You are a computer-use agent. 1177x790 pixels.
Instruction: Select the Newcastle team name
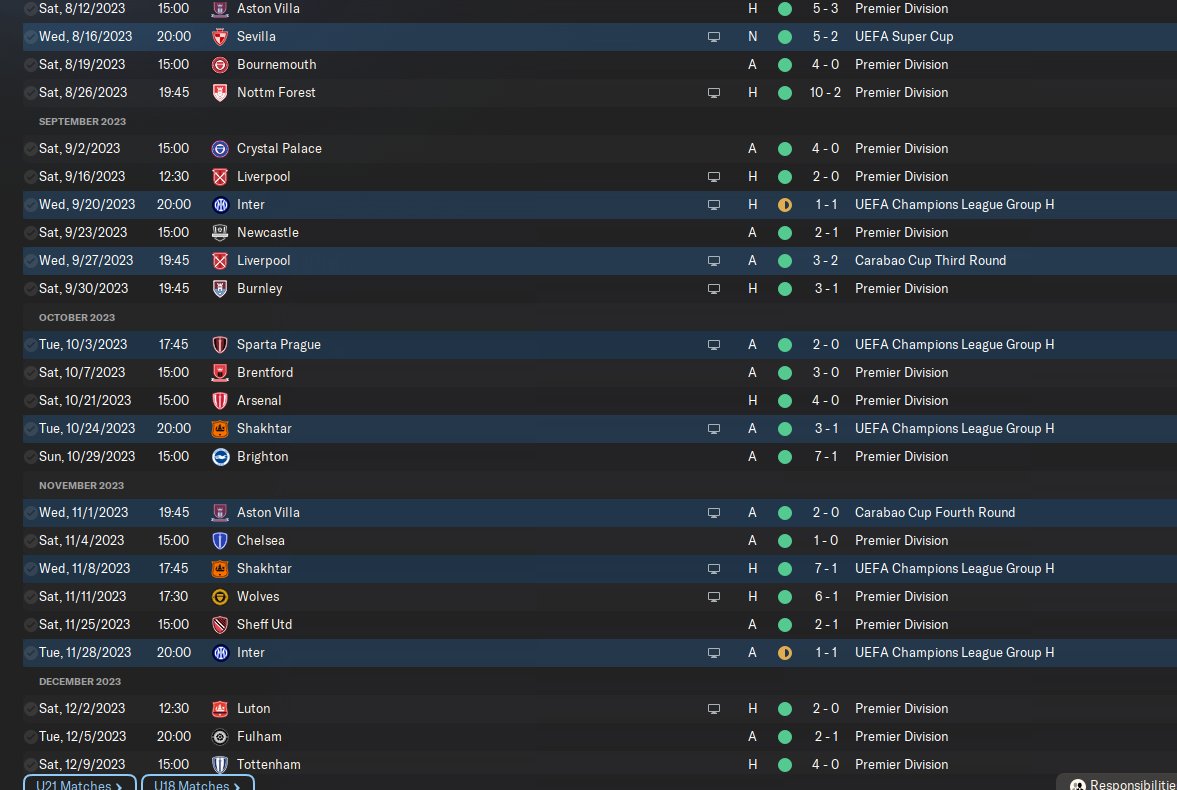(267, 233)
